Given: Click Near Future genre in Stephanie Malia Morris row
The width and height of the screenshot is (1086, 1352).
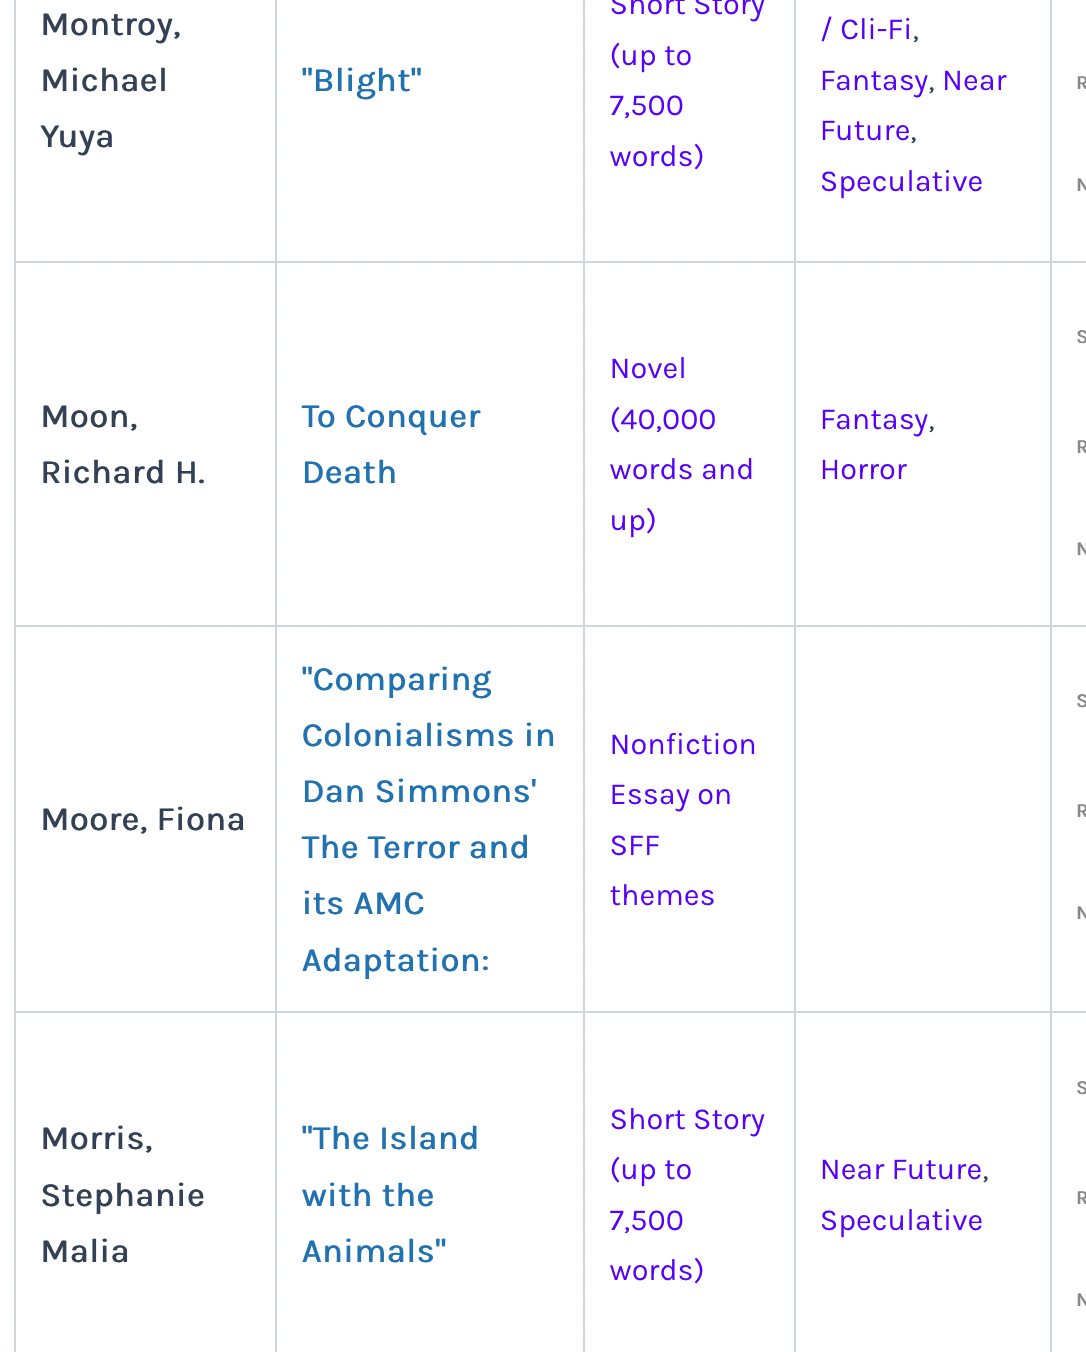Looking at the screenshot, I should pyautogui.click(x=902, y=1170).
